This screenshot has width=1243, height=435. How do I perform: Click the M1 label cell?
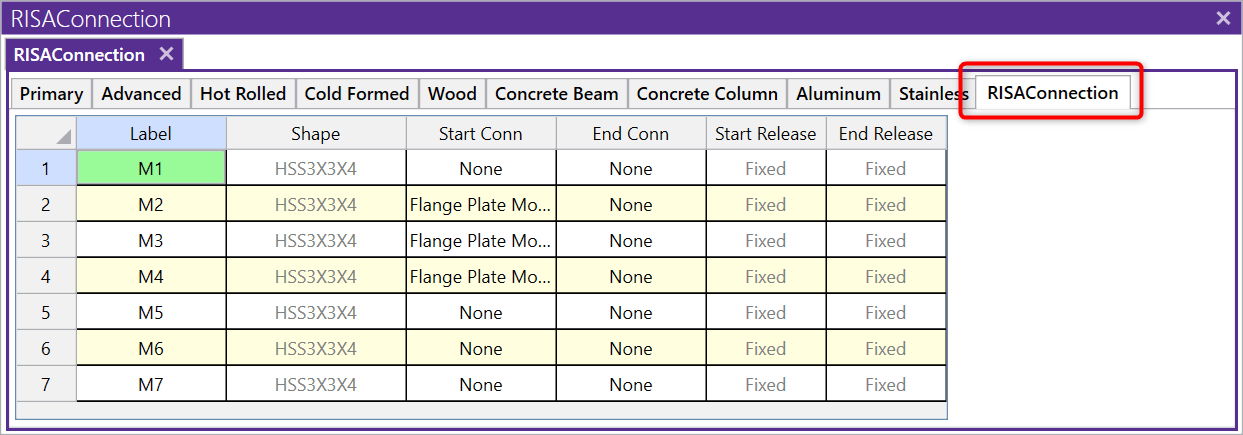(151, 169)
